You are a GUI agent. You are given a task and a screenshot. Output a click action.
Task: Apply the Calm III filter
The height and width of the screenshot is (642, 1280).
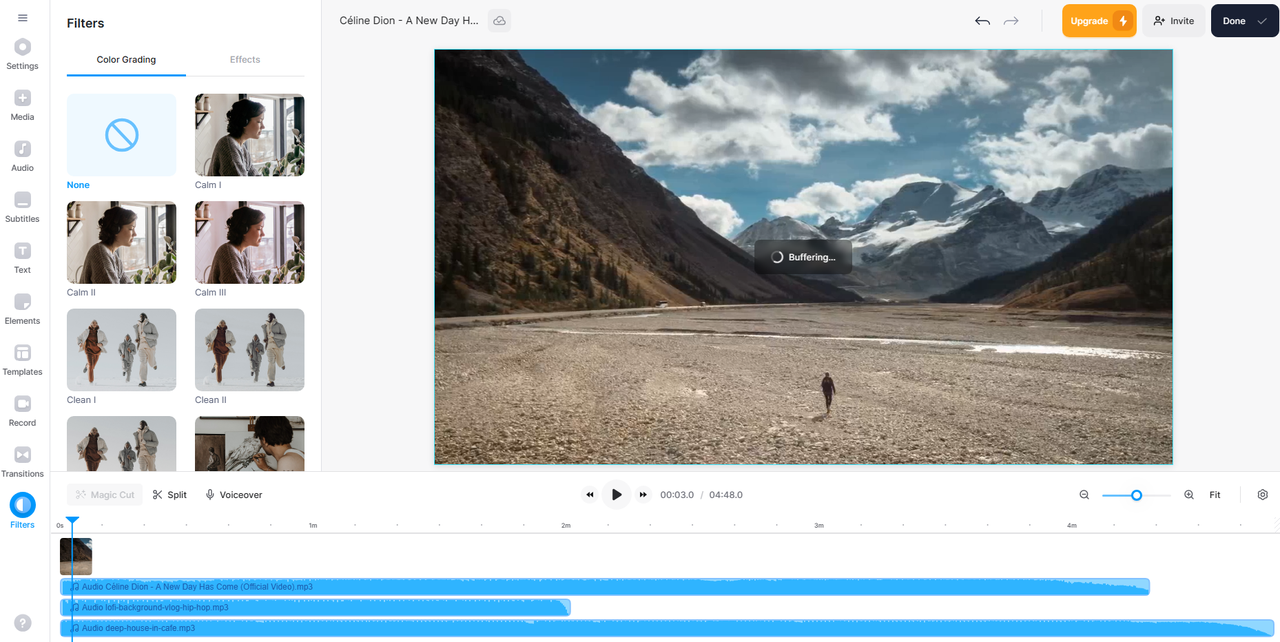pyautogui.click(x=250, y=242)
